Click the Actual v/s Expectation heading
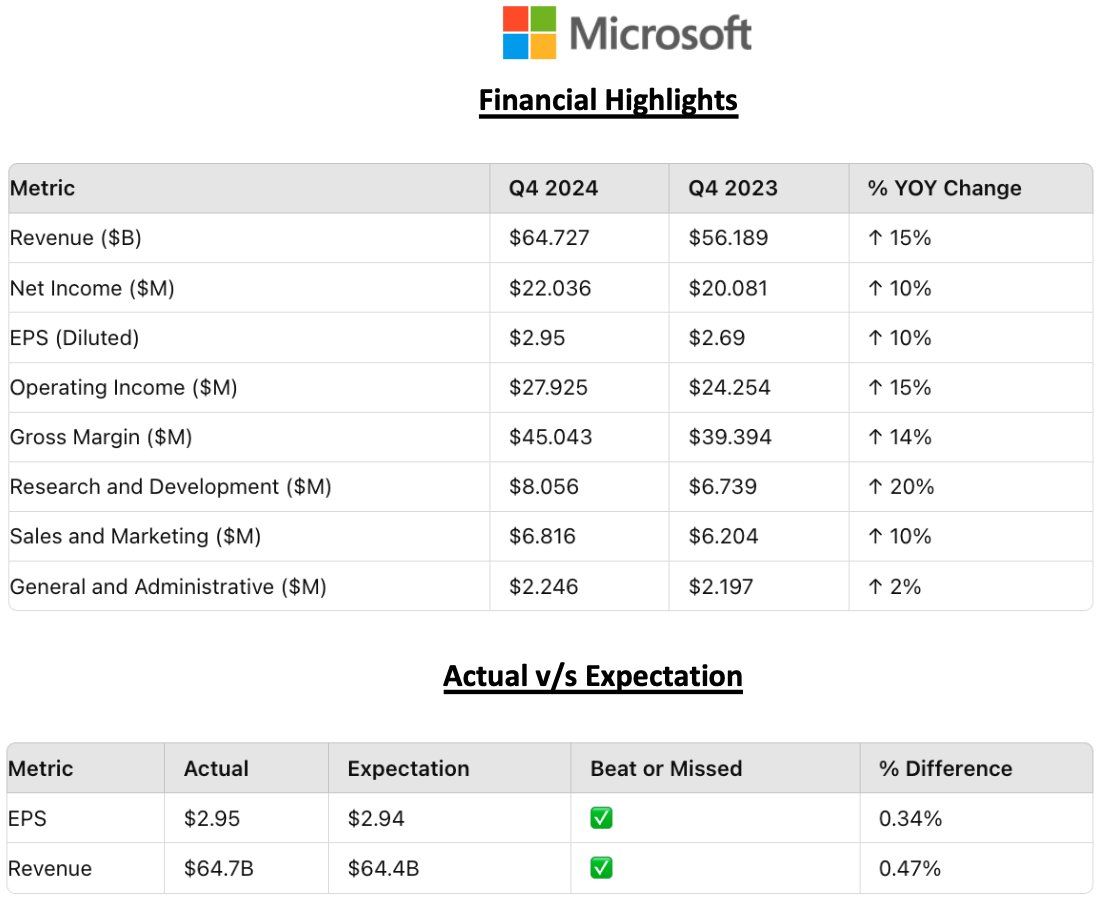 [593, 676]
